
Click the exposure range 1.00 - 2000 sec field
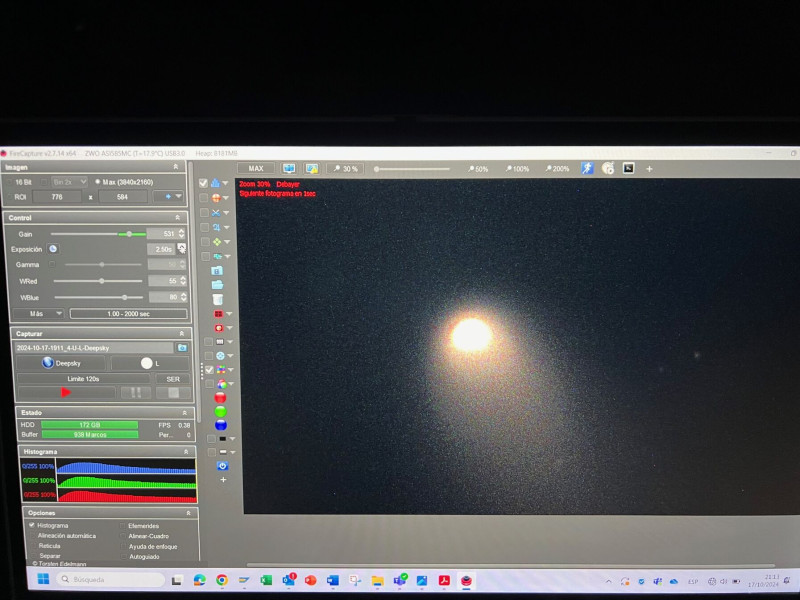(129, 314)
